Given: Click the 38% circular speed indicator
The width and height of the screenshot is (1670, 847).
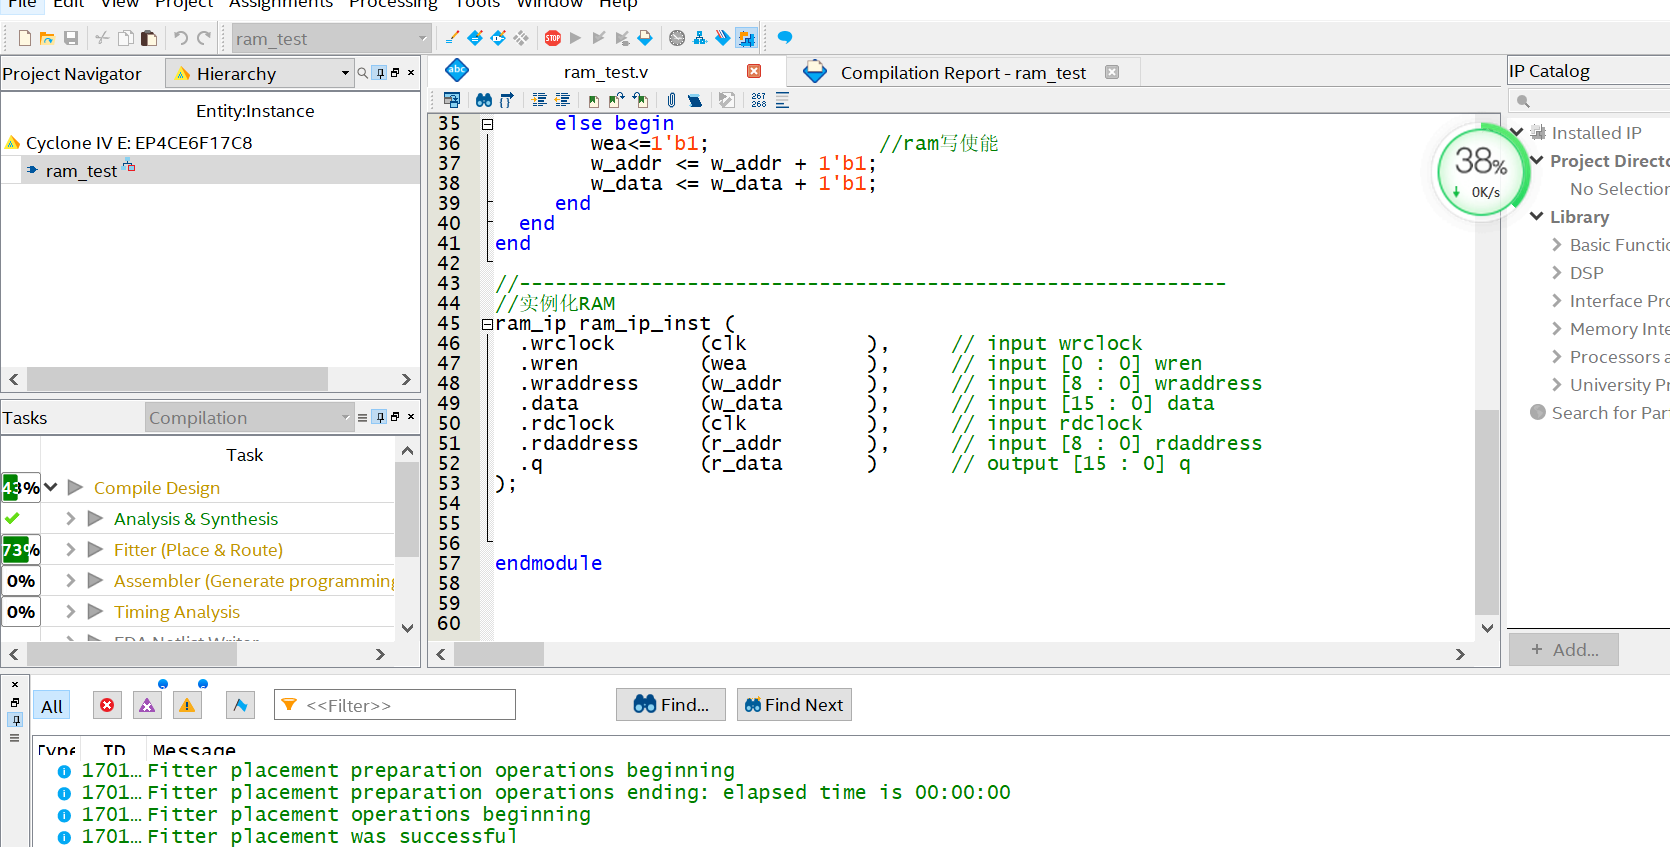Looking at the screenshot, I should [1482, 171].
